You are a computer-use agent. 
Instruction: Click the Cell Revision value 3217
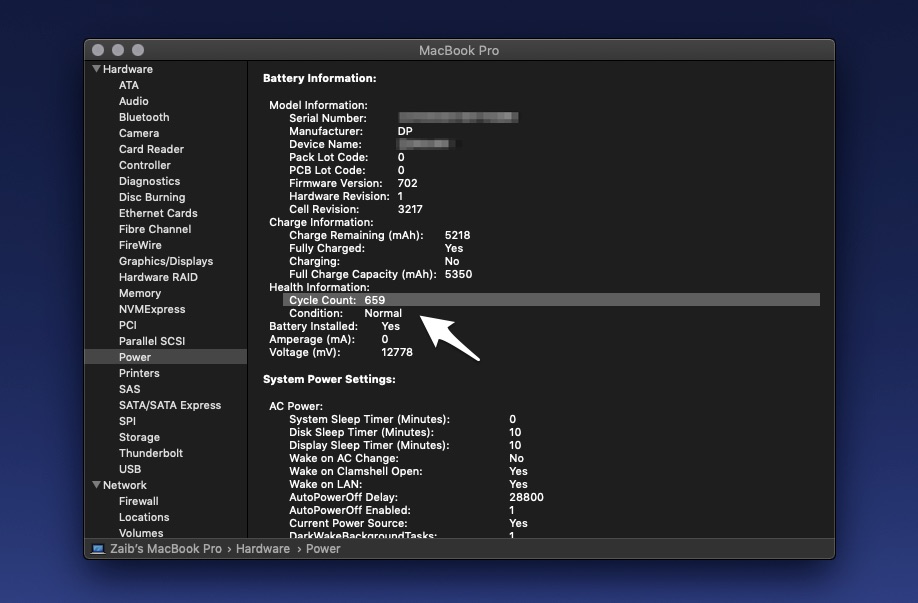410,210
